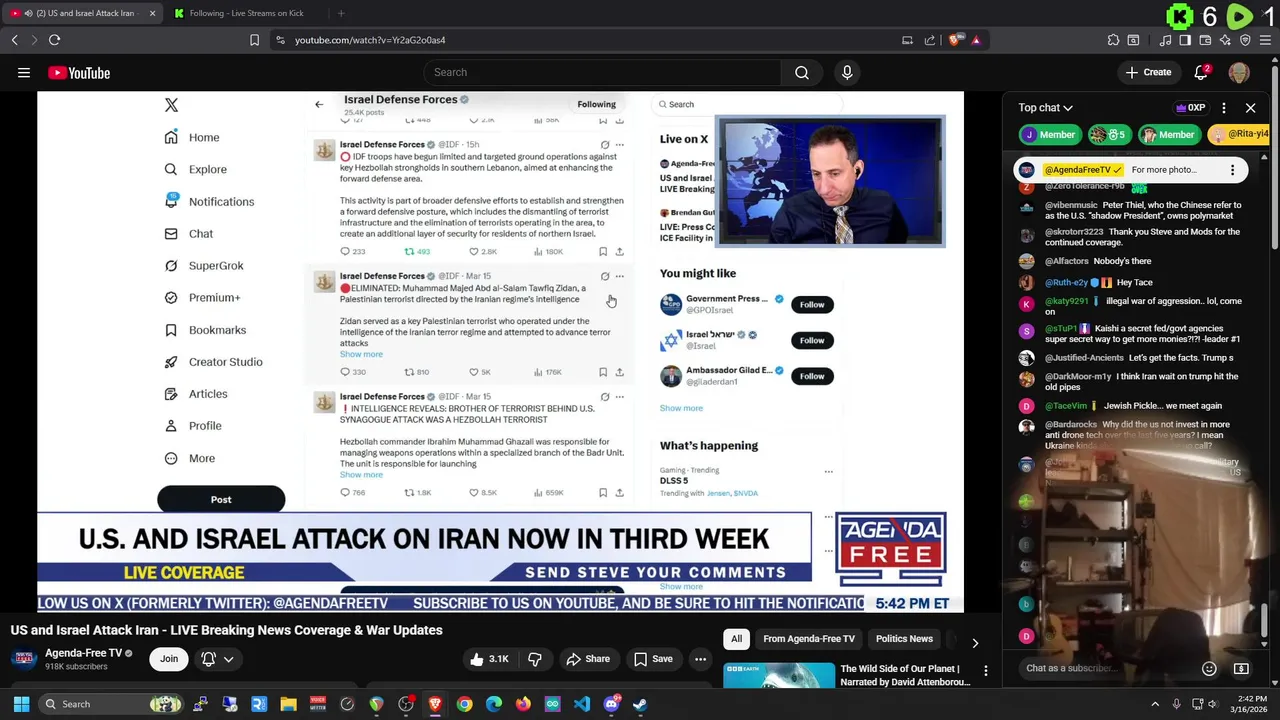Open a new browser tab

coord(341,13)
